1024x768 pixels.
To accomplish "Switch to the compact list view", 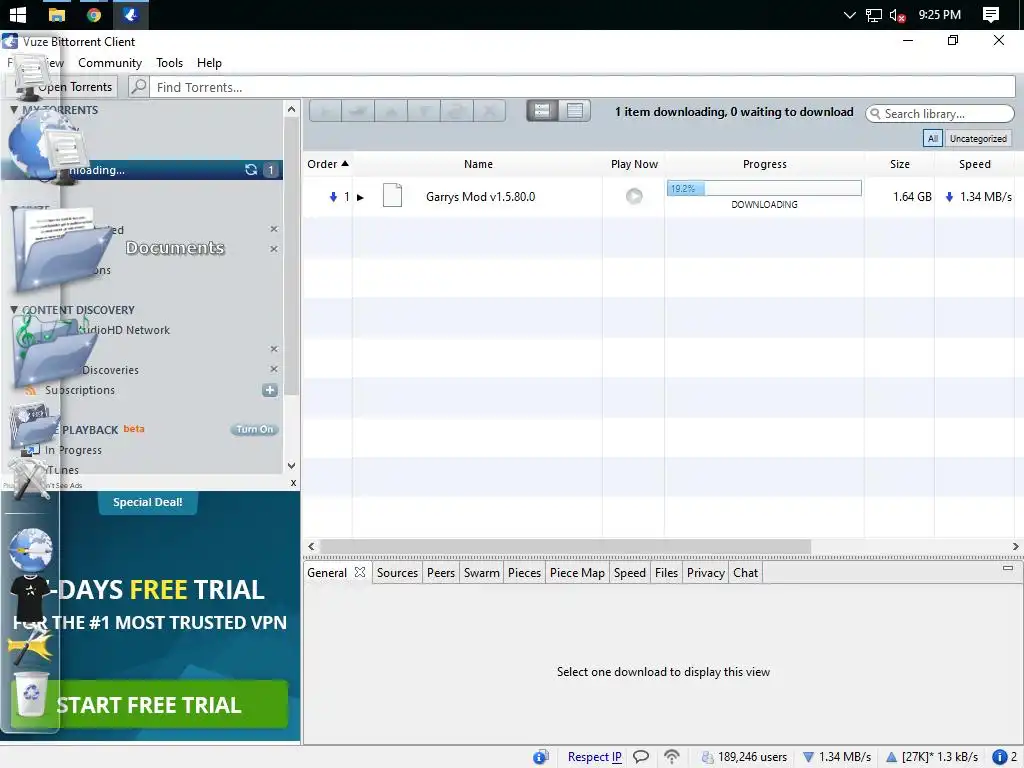I will point(575,111).
